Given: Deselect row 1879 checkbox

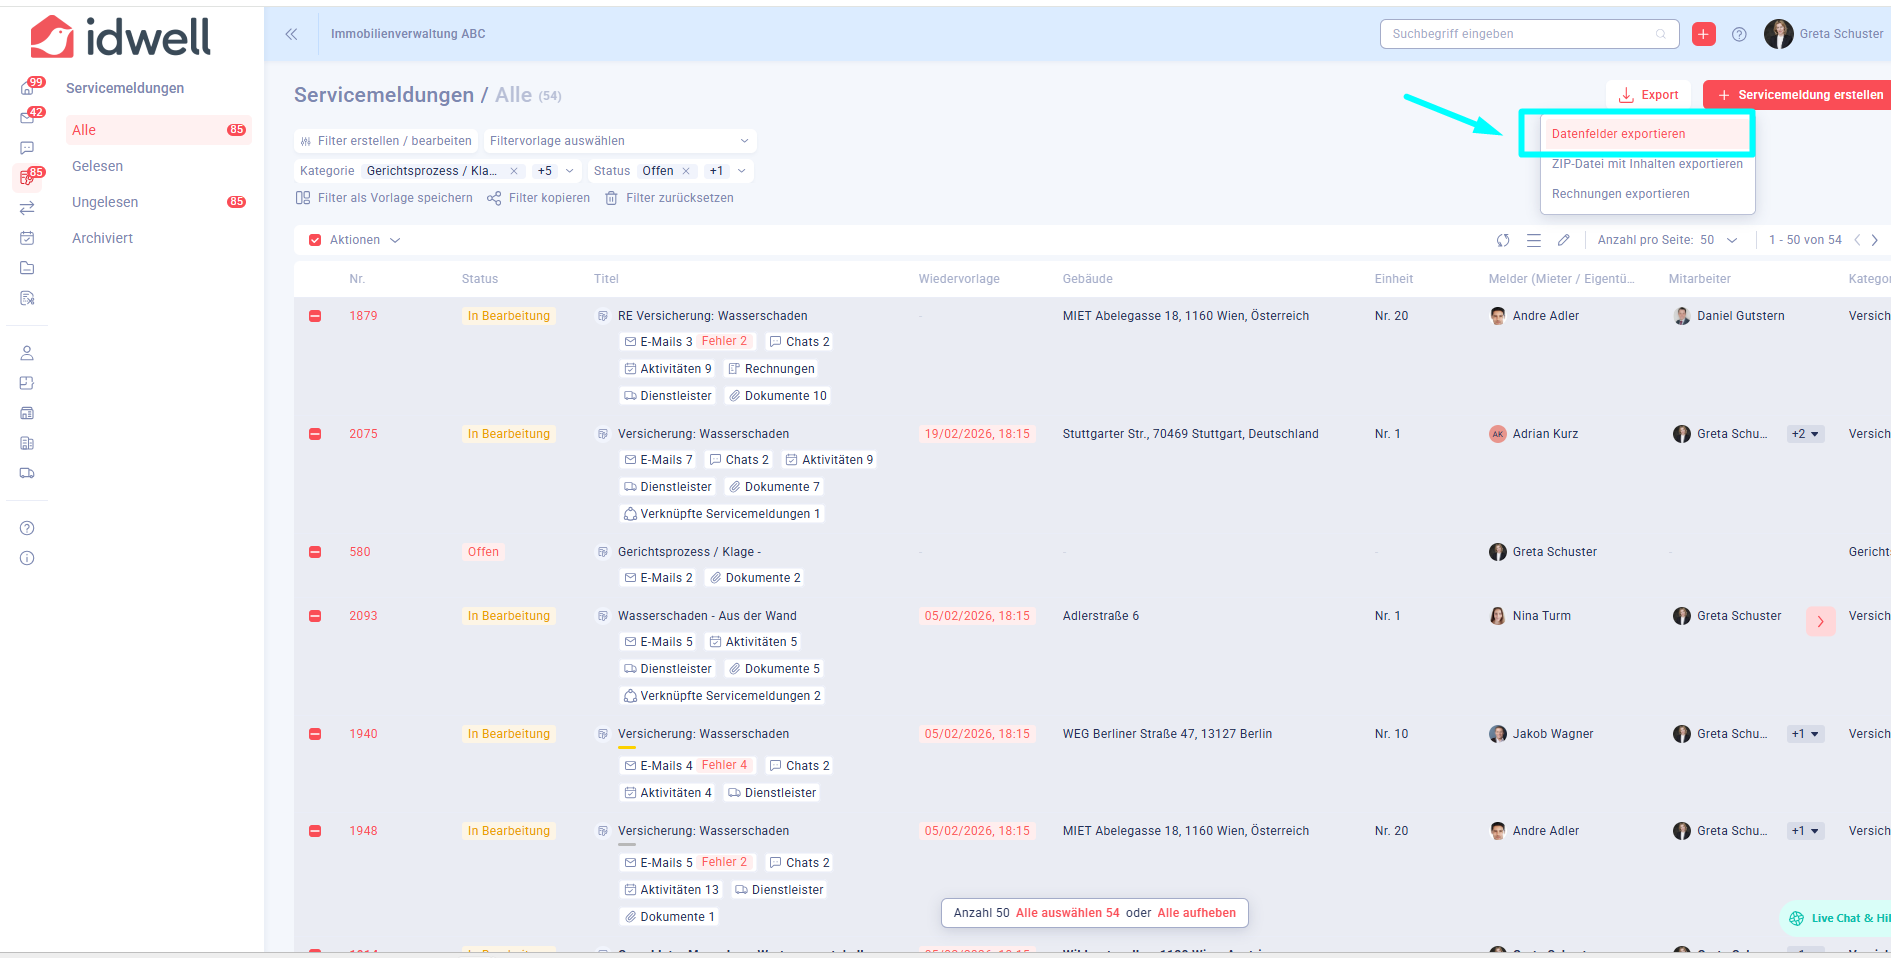Looking at the screenshot, I should point(315,316).
